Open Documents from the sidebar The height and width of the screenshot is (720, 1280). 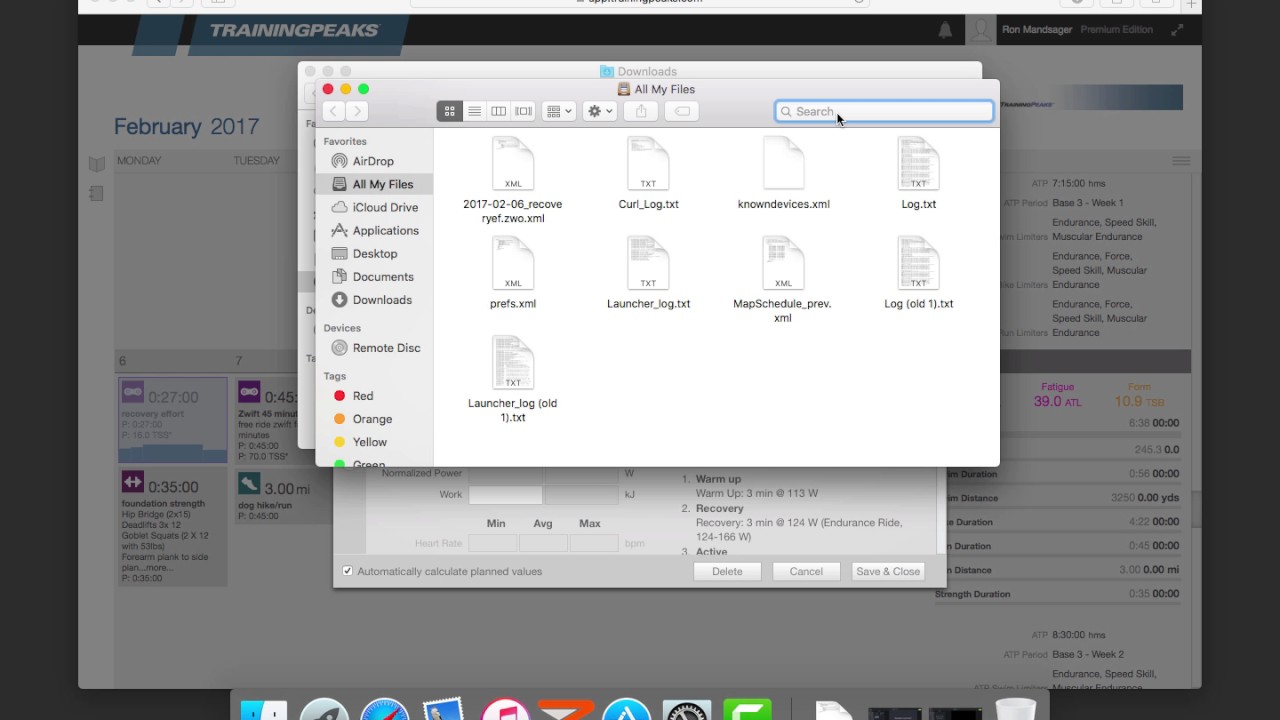coord(374,276)
